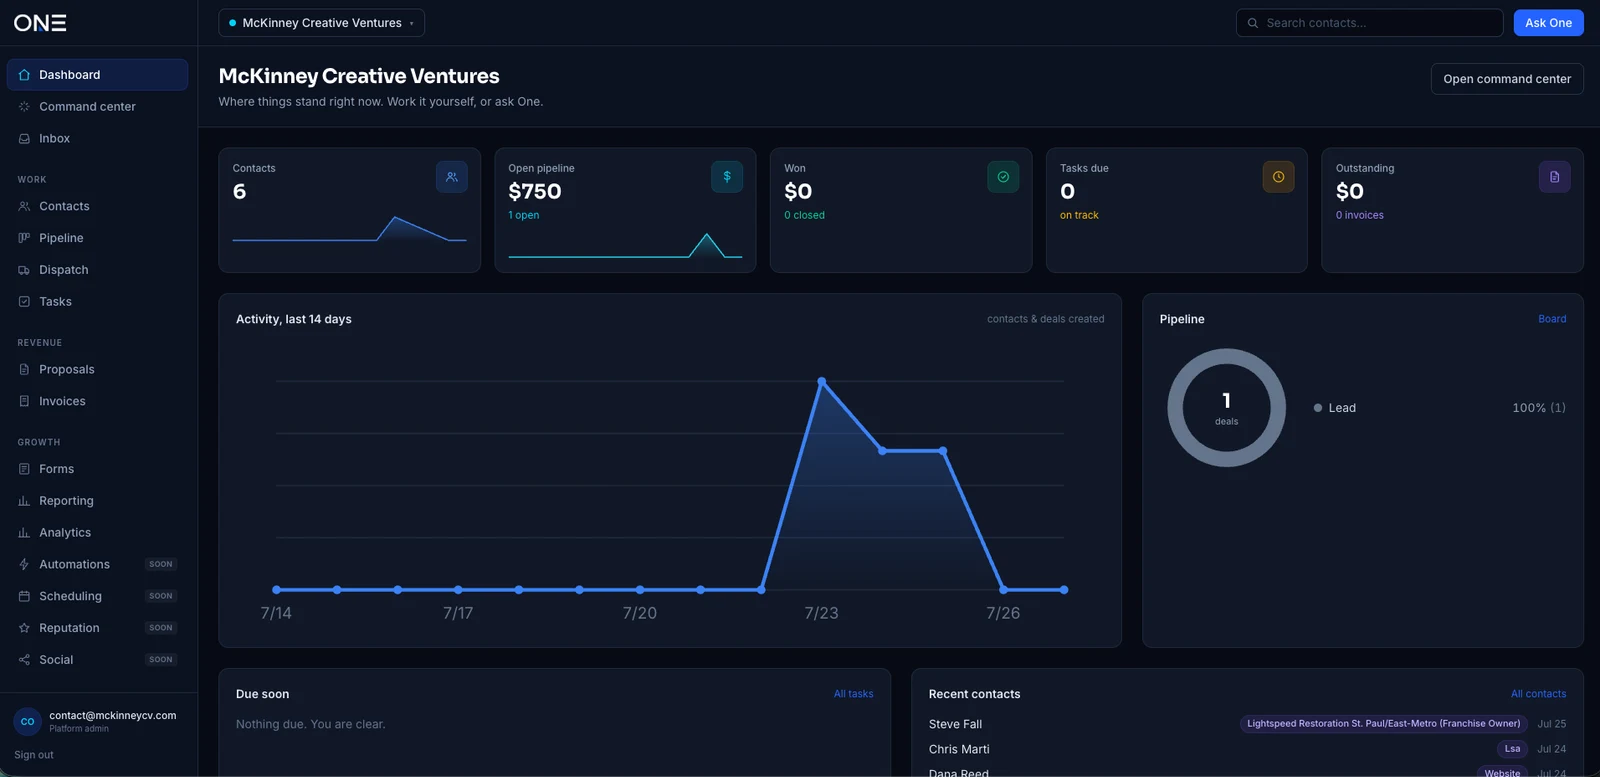Viewport: 1600px width, 777px height.
Task: Click the Command center sparkle icon
Action: 24,107
